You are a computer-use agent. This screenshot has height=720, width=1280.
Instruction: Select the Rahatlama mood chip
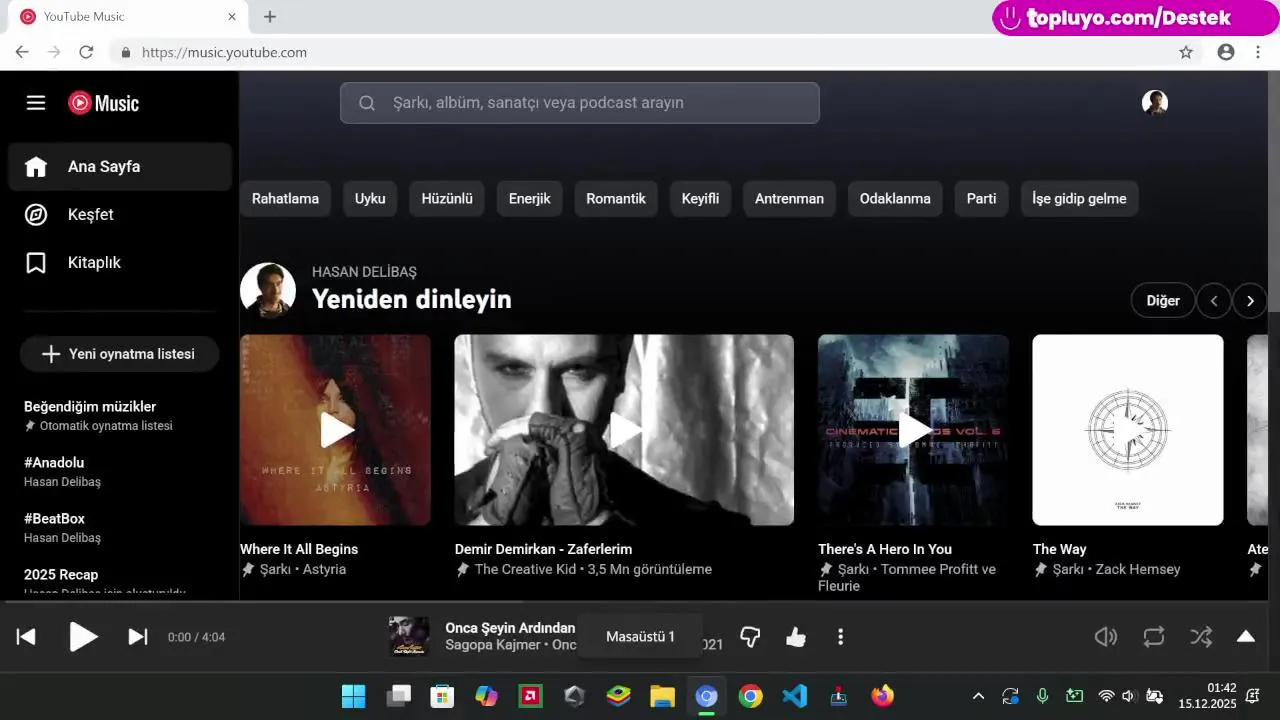[x=285, y=199]
